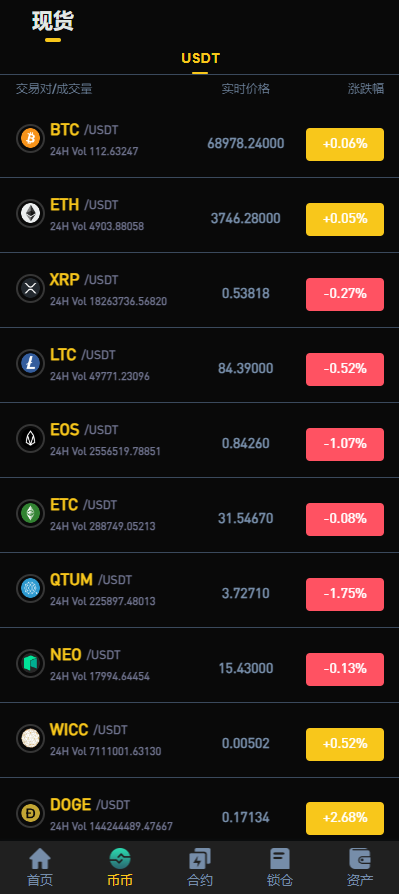Go to 首页 home tab
Image resolution: width=399 pixels, height=894 pixels.
[40, 867]
